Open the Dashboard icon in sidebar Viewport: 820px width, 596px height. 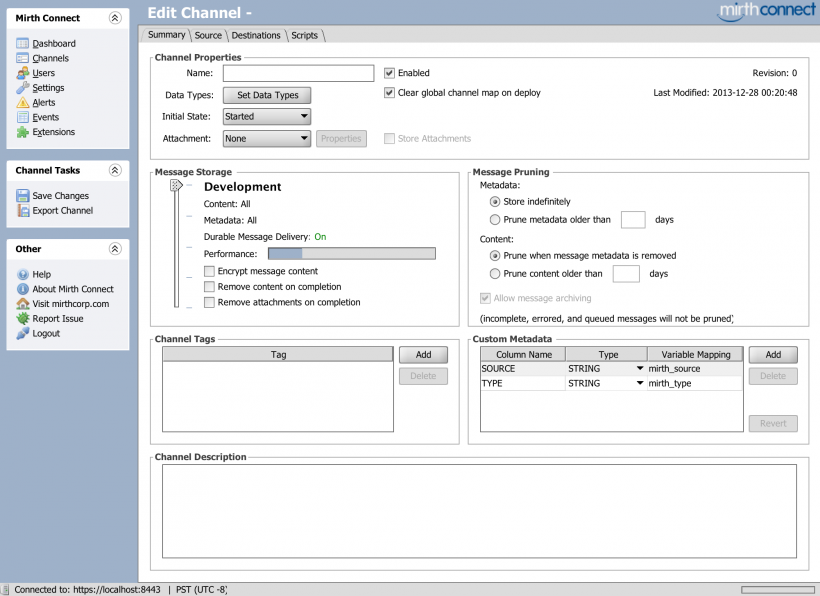click(23, 43)
